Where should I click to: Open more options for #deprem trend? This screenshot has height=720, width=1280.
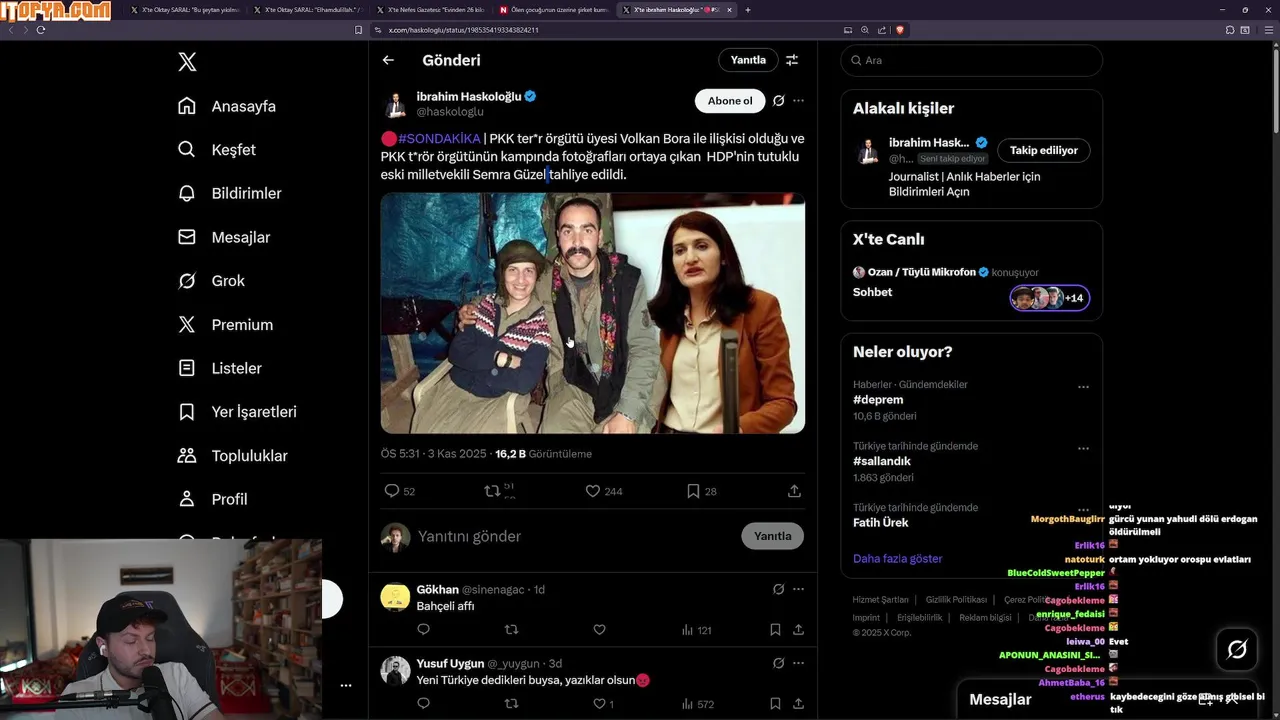[1083, 388]
